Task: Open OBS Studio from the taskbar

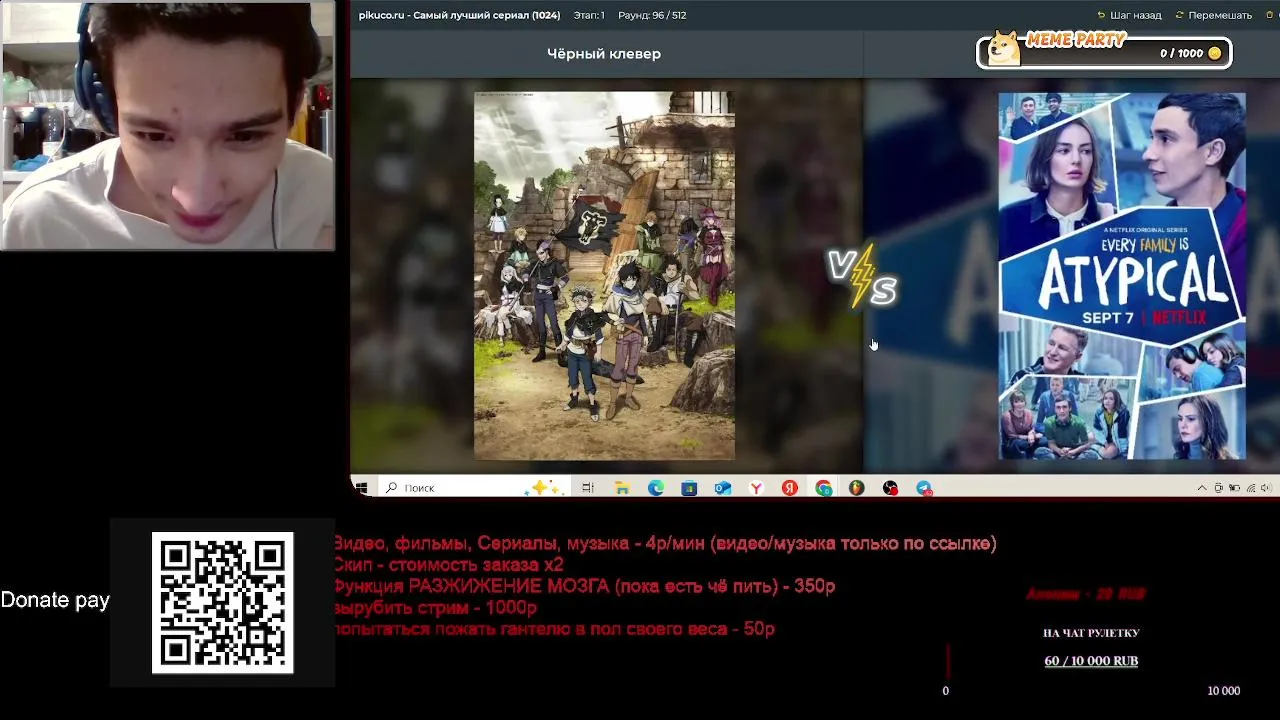Action: [890, 488]
